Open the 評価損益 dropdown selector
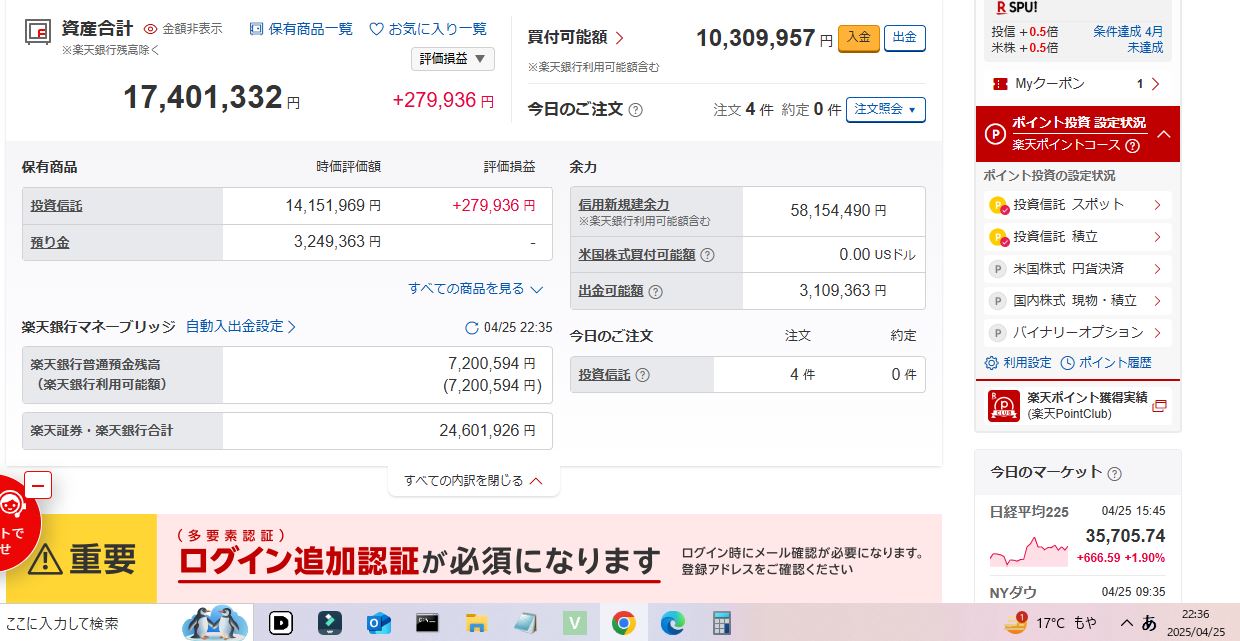 pos(453,59)
